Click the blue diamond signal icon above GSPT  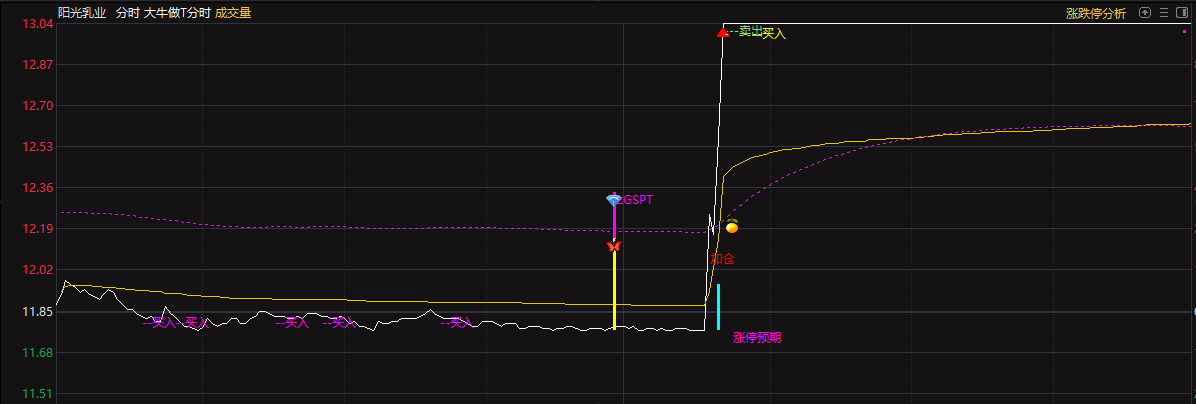pos(614,200)
